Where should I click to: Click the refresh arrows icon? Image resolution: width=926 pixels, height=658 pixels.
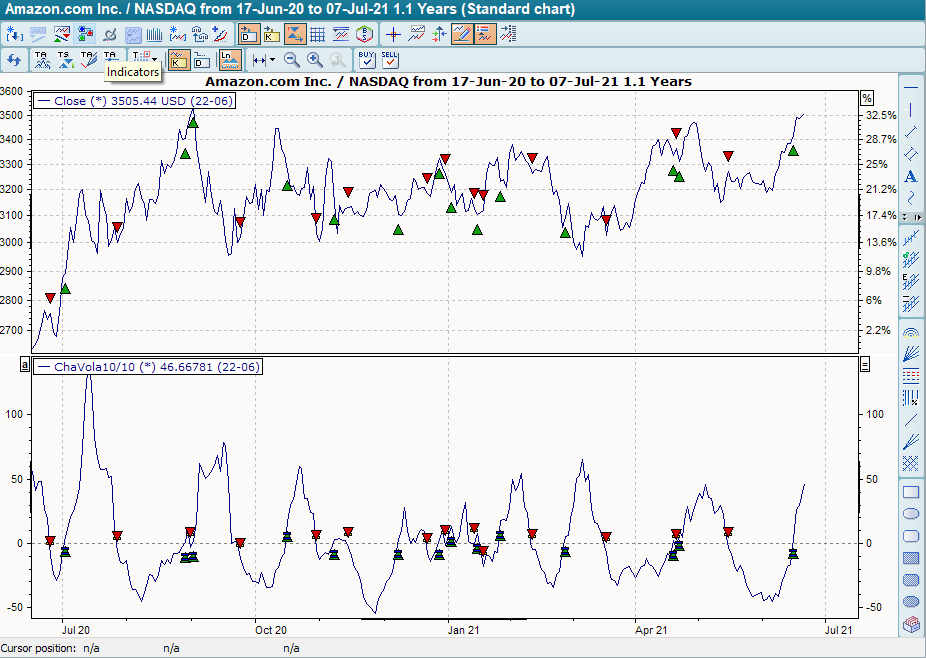coord(14,60)
